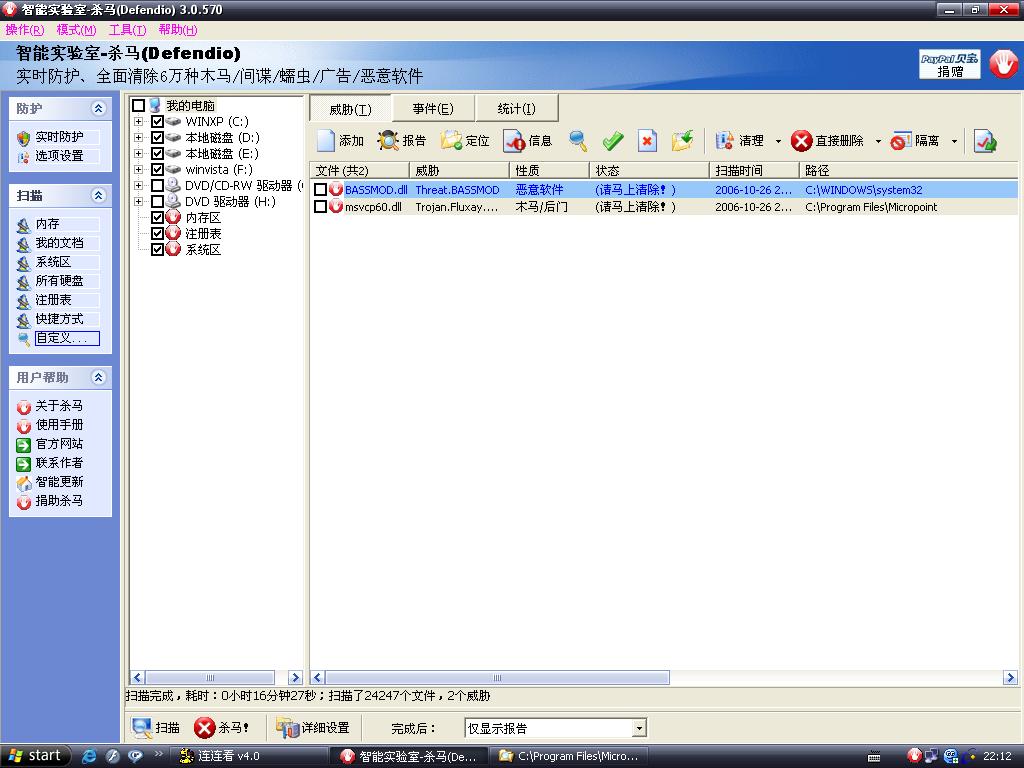
Task: Click 快捷方式 scan entry in sidebar
Action: click(59, 319)
